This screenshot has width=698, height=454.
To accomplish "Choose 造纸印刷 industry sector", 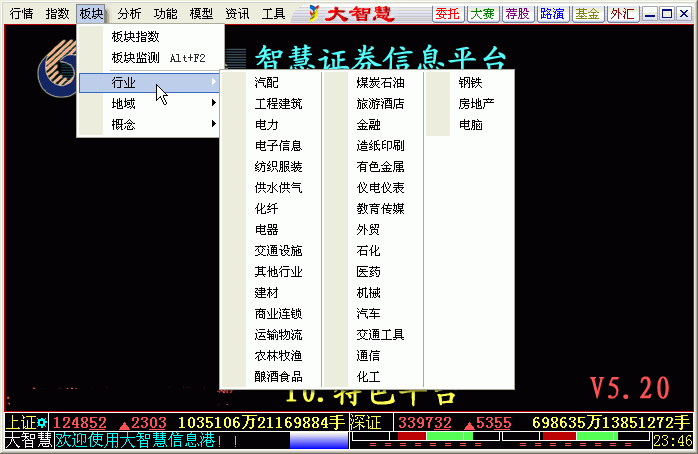I will [x=373, y=146].
